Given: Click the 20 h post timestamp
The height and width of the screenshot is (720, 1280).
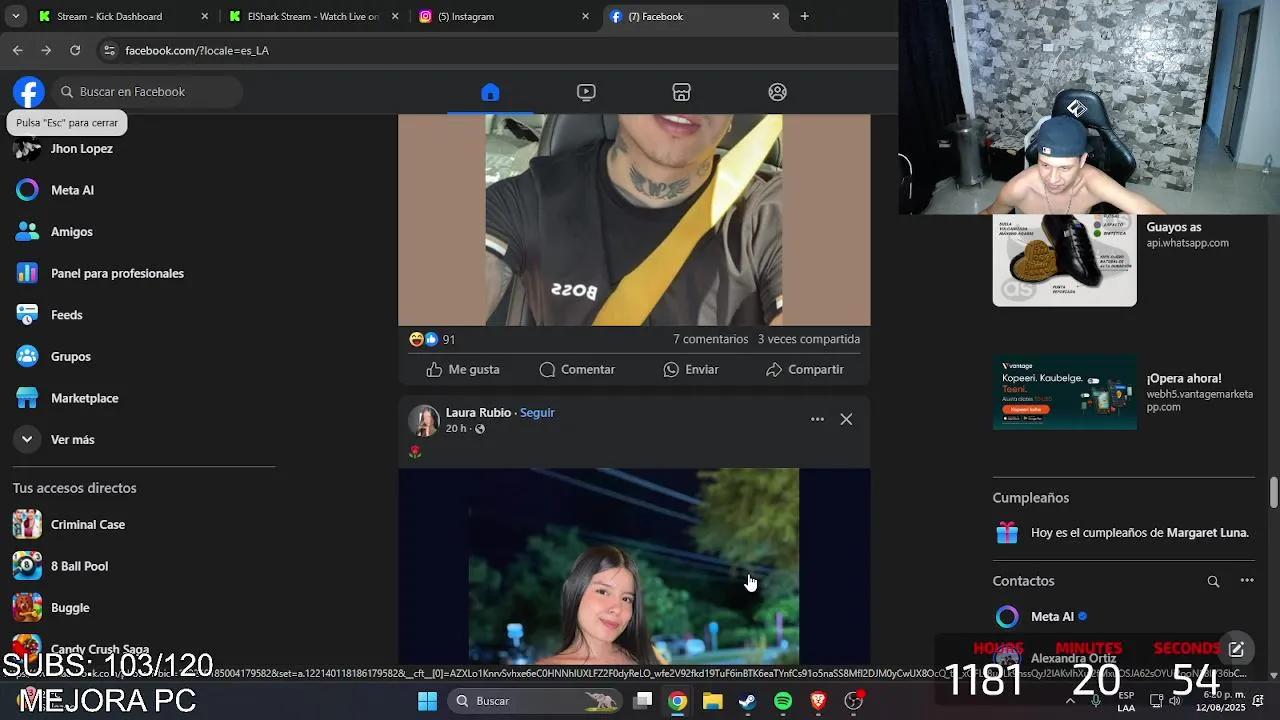Looking at the screenshot, I should [x=456, y=428].
